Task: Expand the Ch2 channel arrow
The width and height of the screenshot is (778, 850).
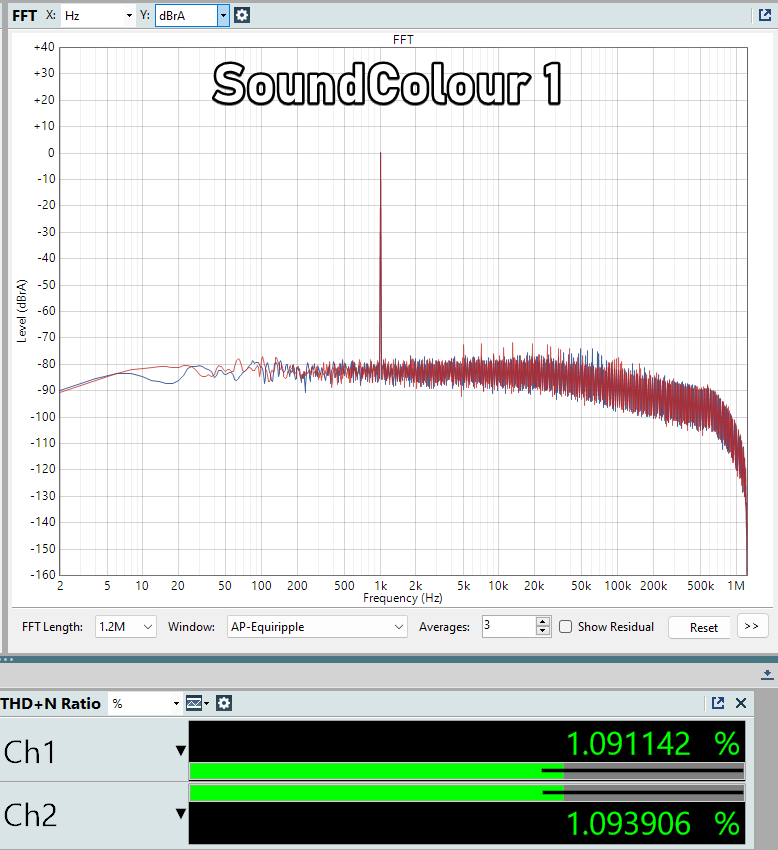Action: coord(181,814)
